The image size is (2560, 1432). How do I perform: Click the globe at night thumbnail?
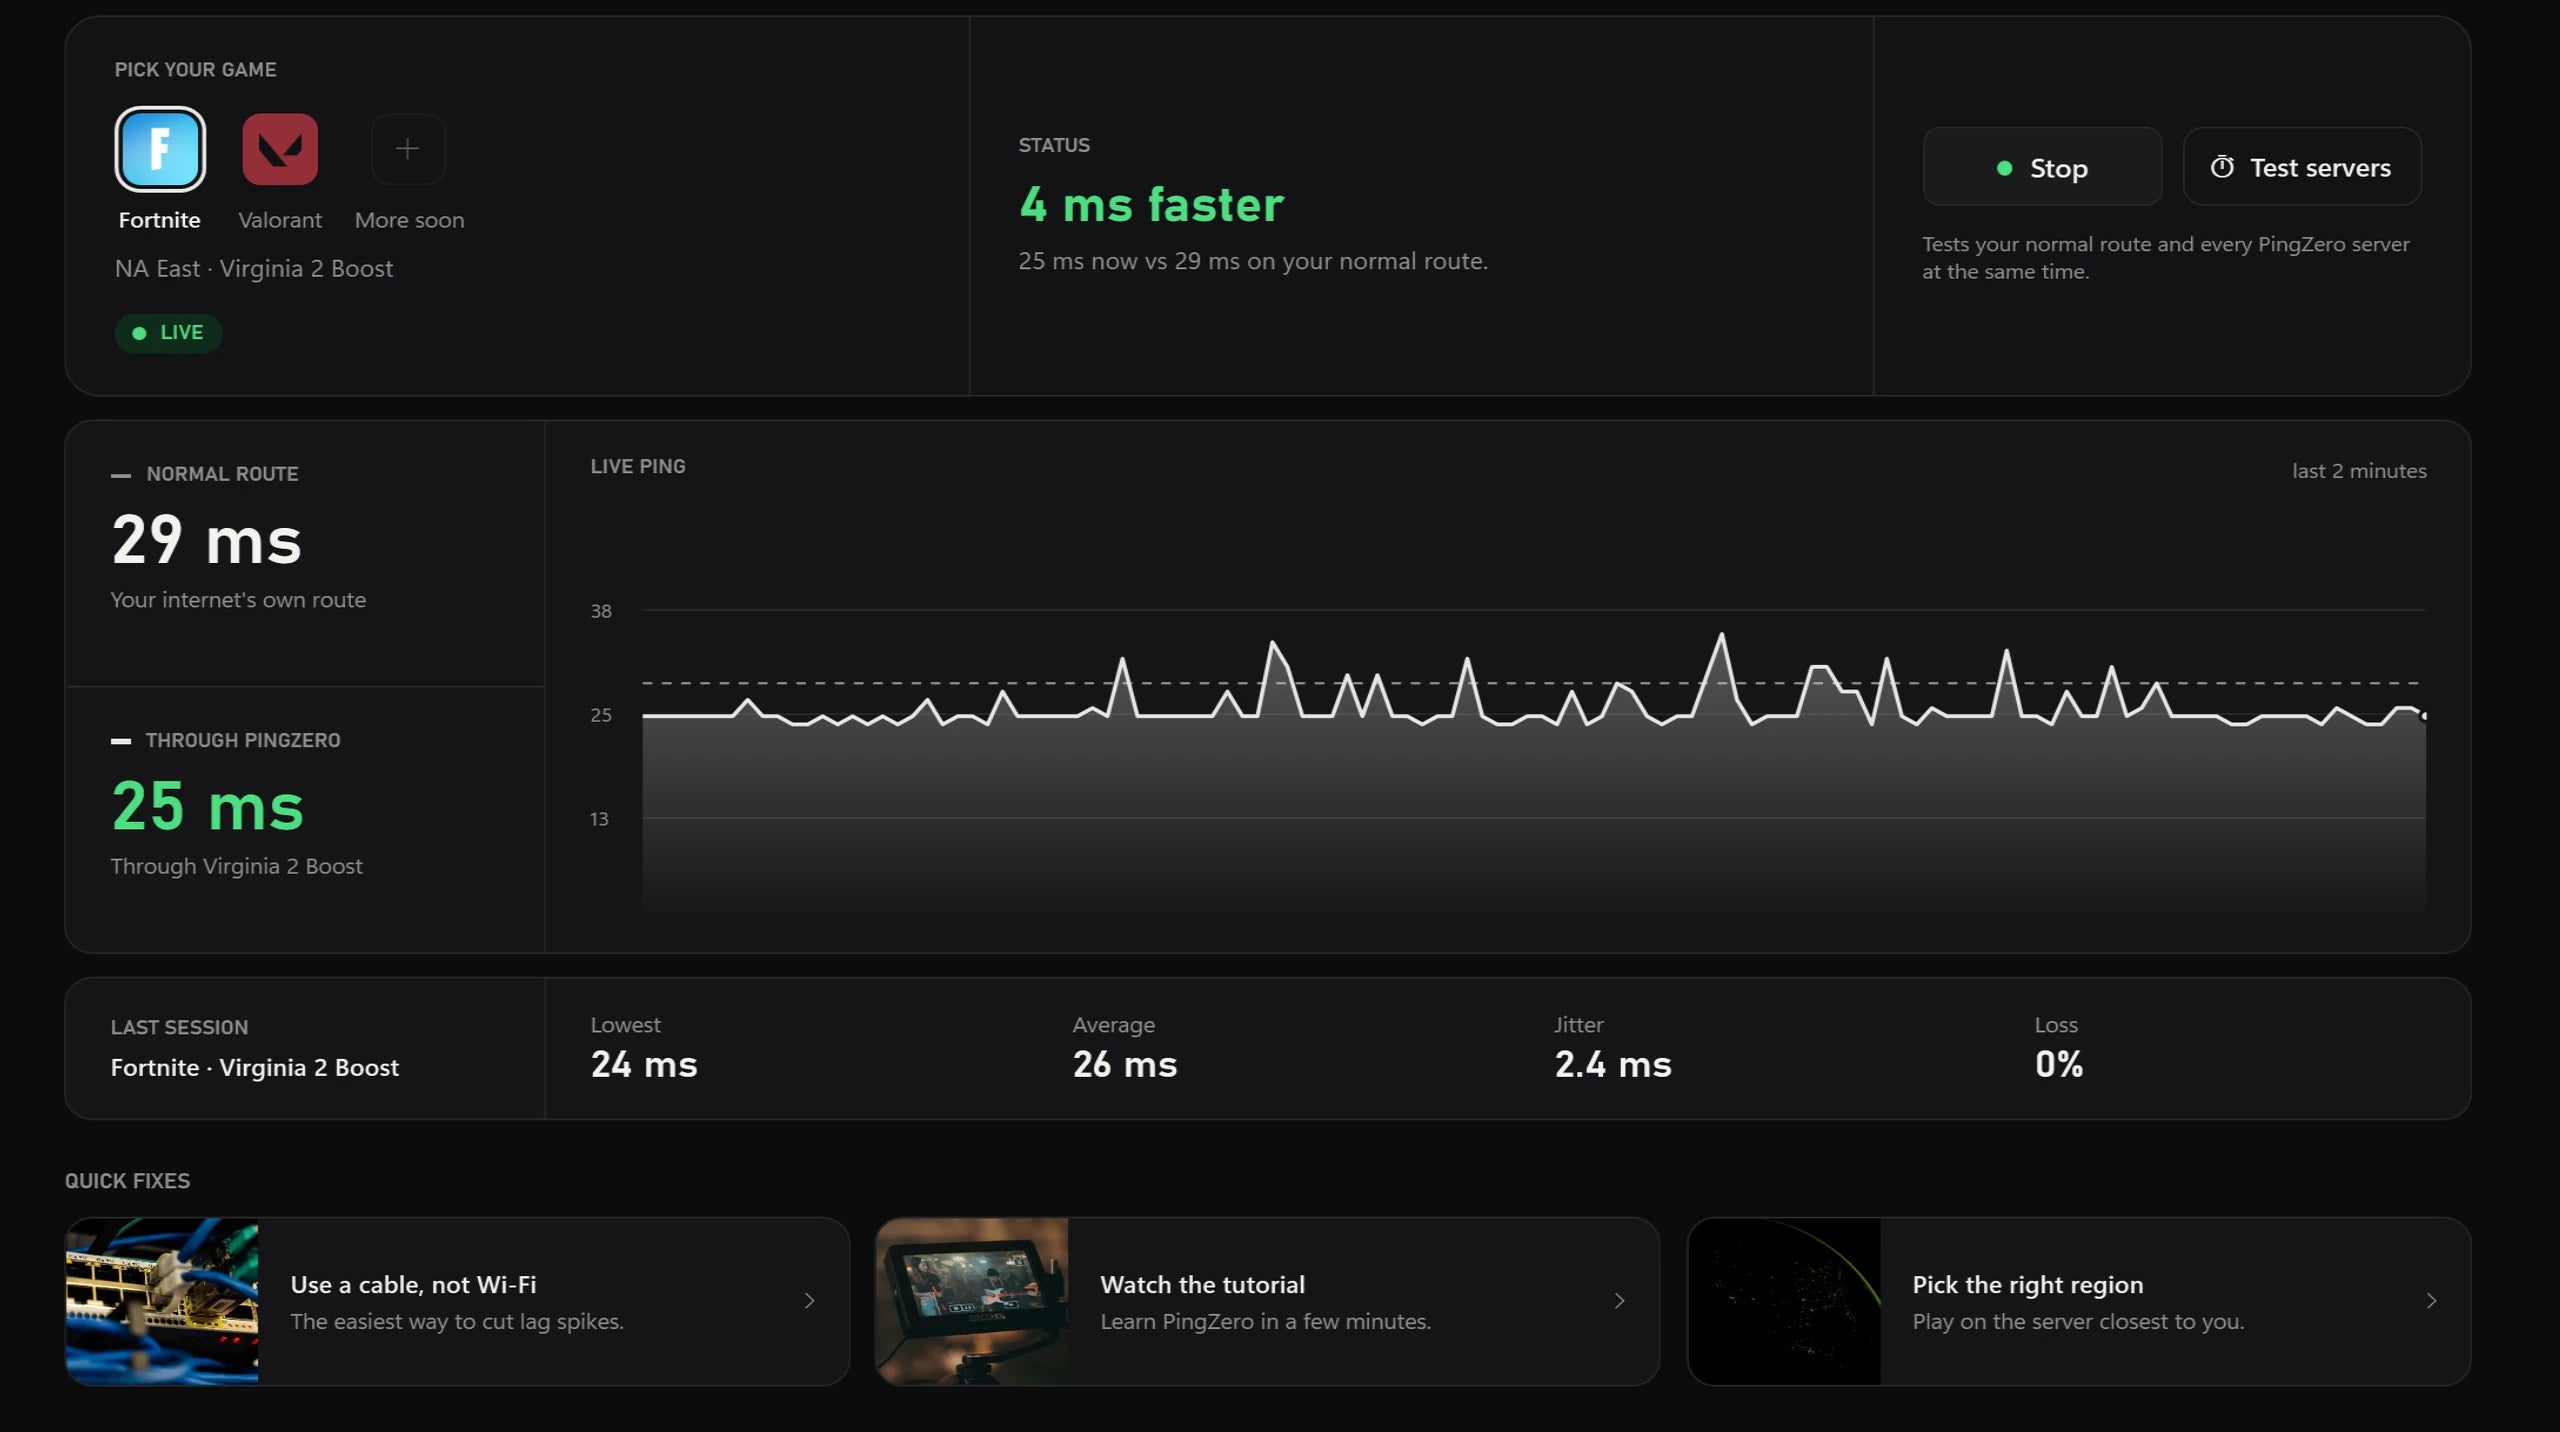coord(1784,1301)
